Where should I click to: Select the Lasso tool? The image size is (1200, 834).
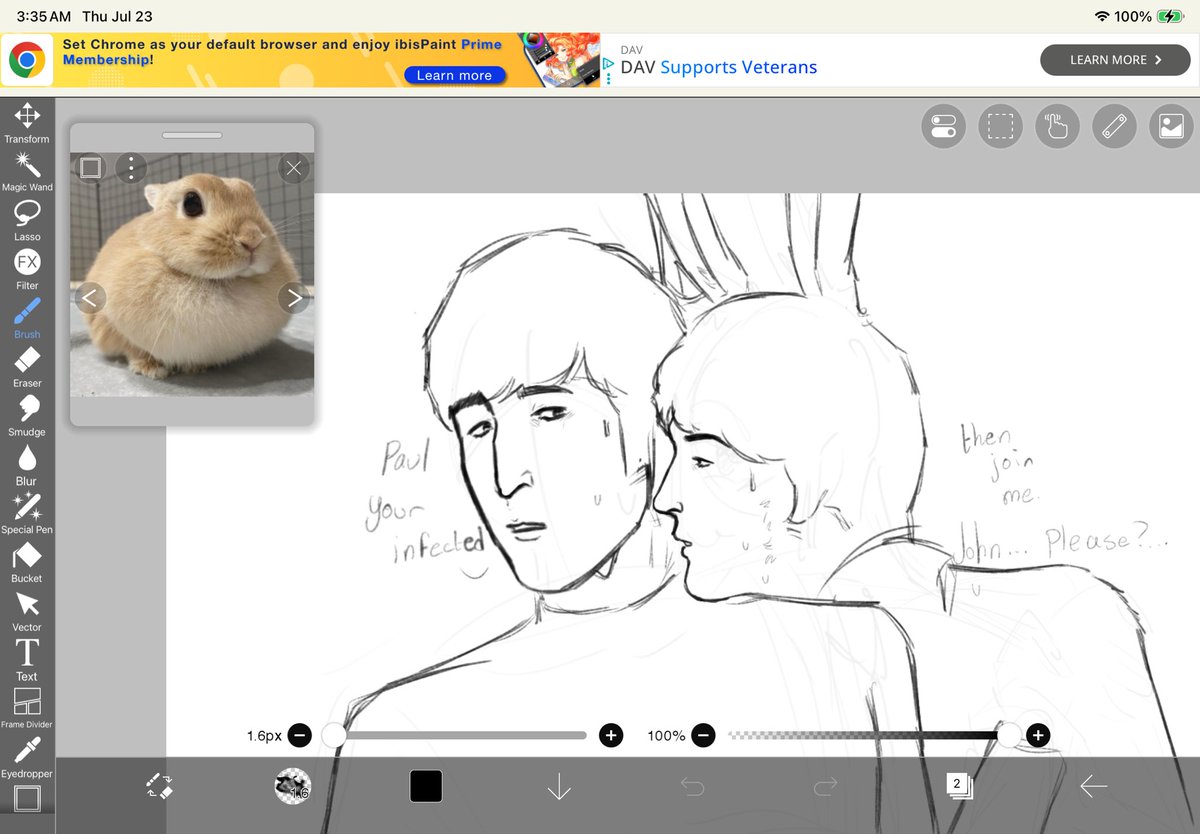tap(27, 220)
